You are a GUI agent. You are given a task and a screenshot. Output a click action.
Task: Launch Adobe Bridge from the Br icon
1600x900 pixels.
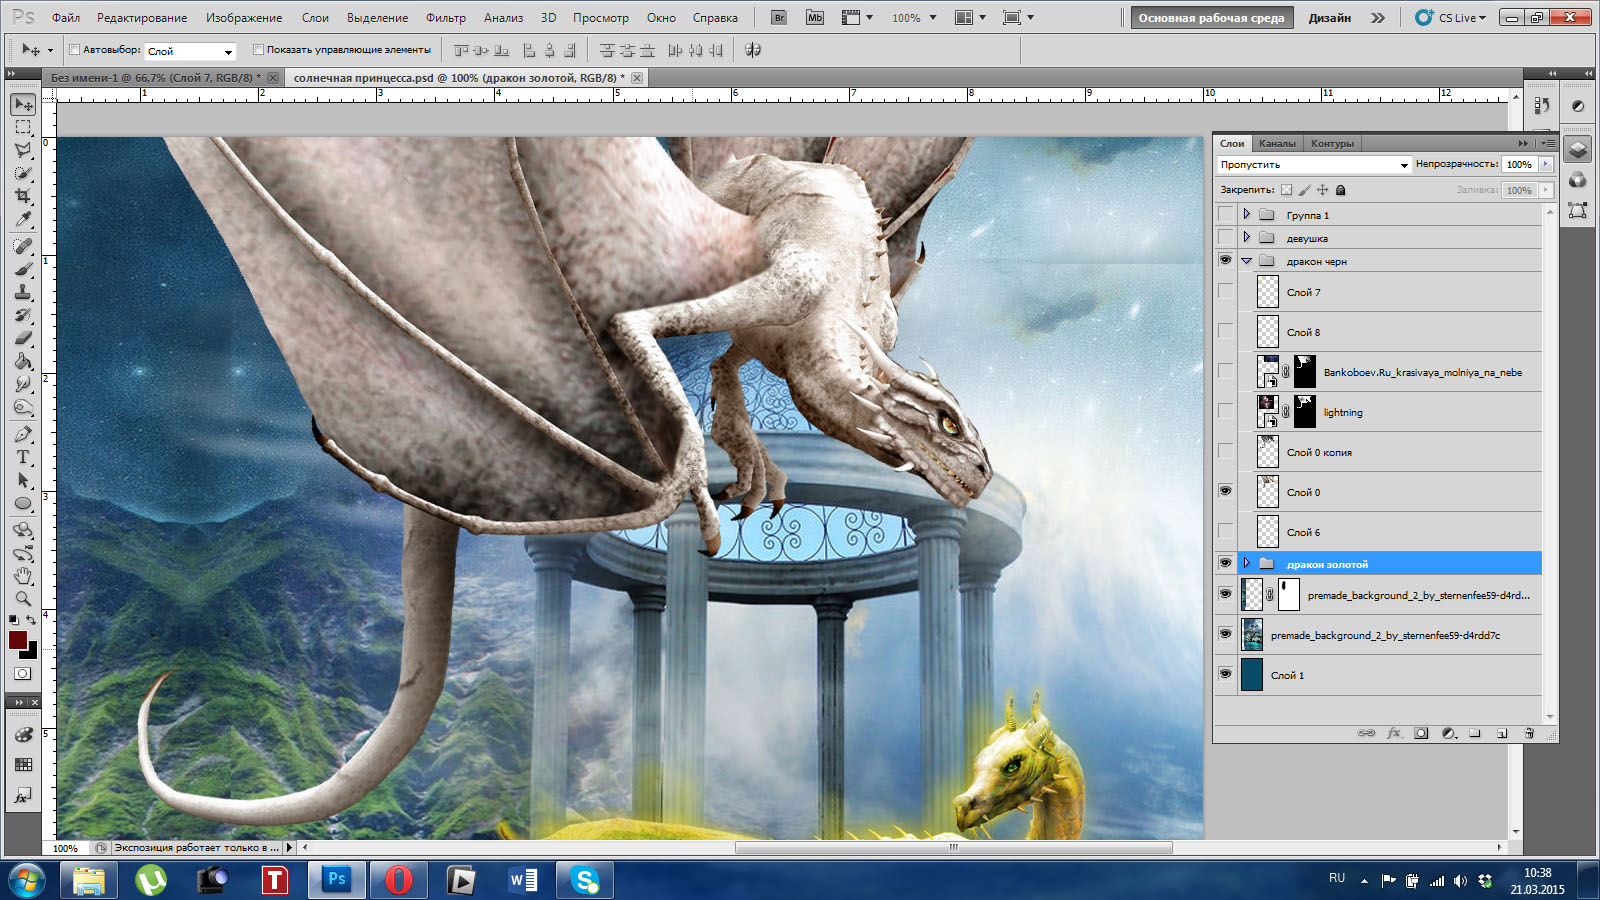780,18
